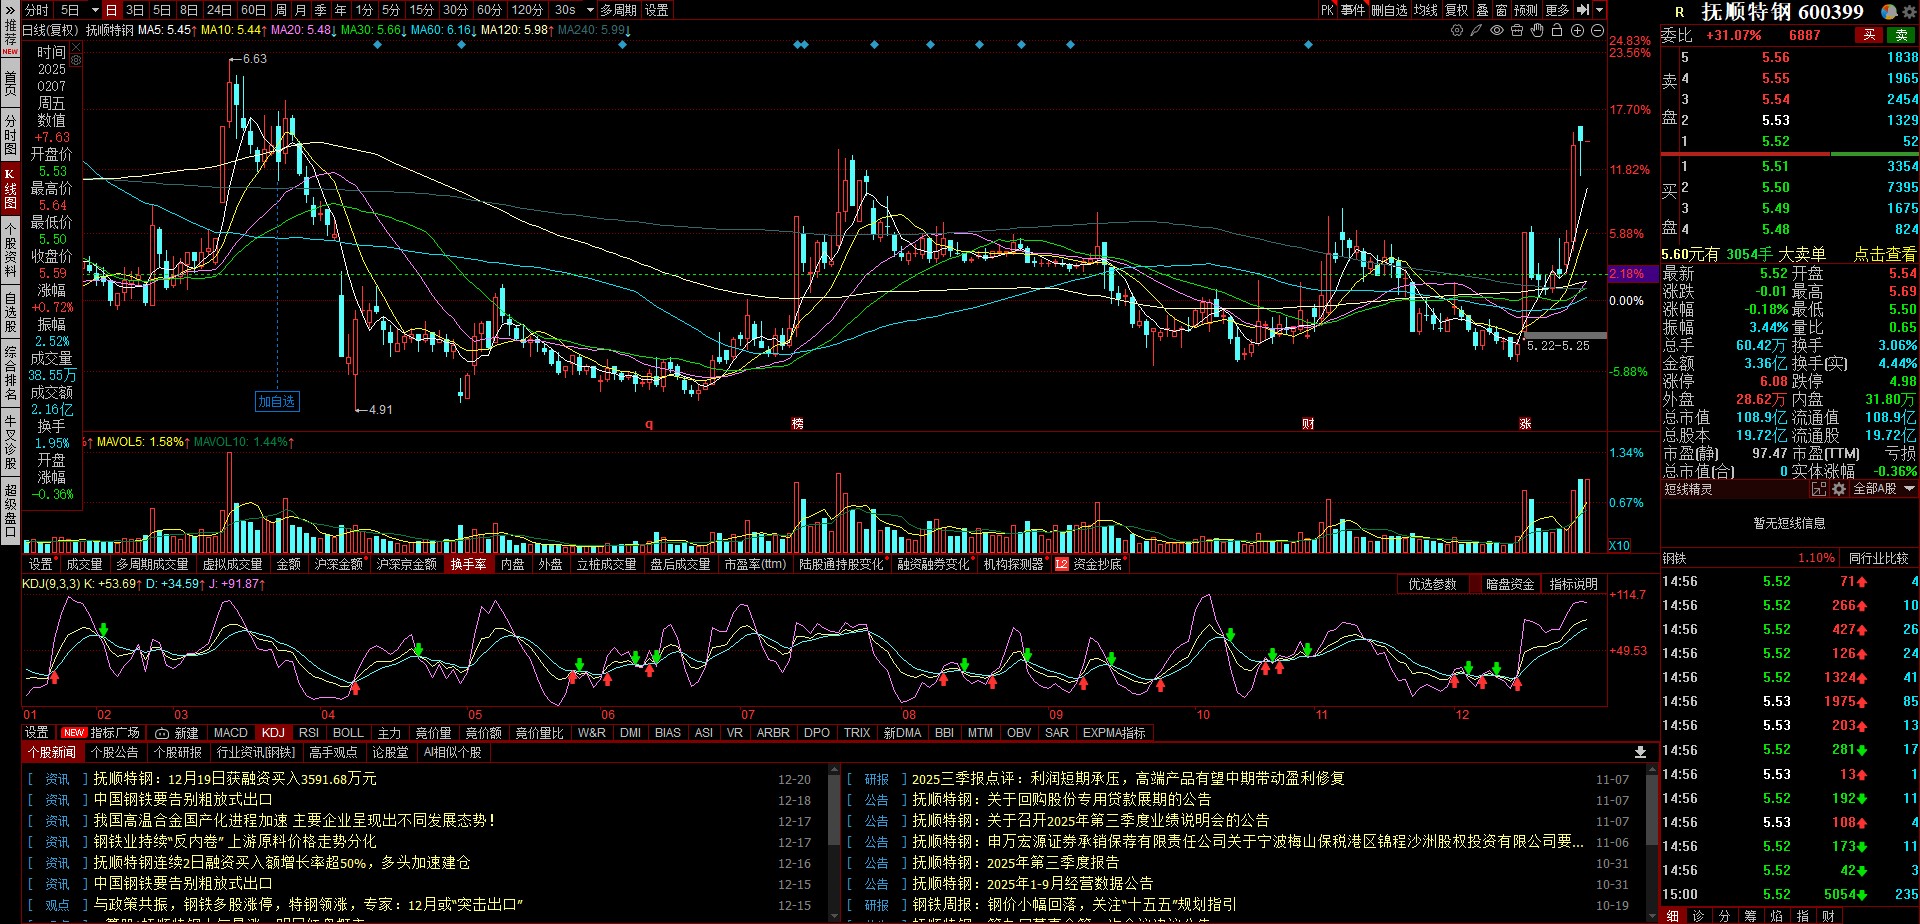Select the drawing pen tool

click(x=1476, y=31)
